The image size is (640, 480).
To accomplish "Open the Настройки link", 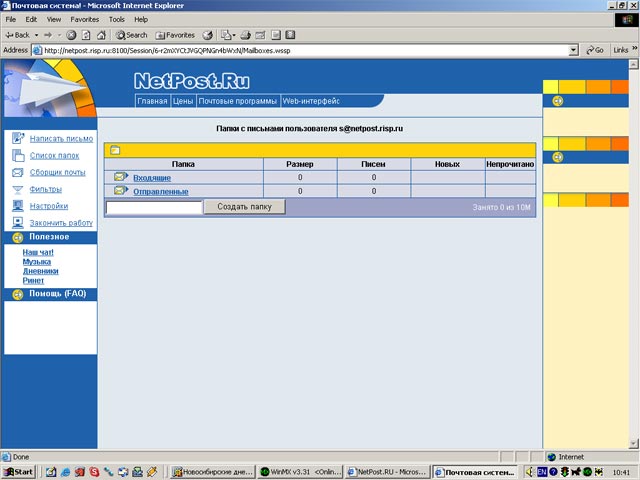I will click(49, 206).
